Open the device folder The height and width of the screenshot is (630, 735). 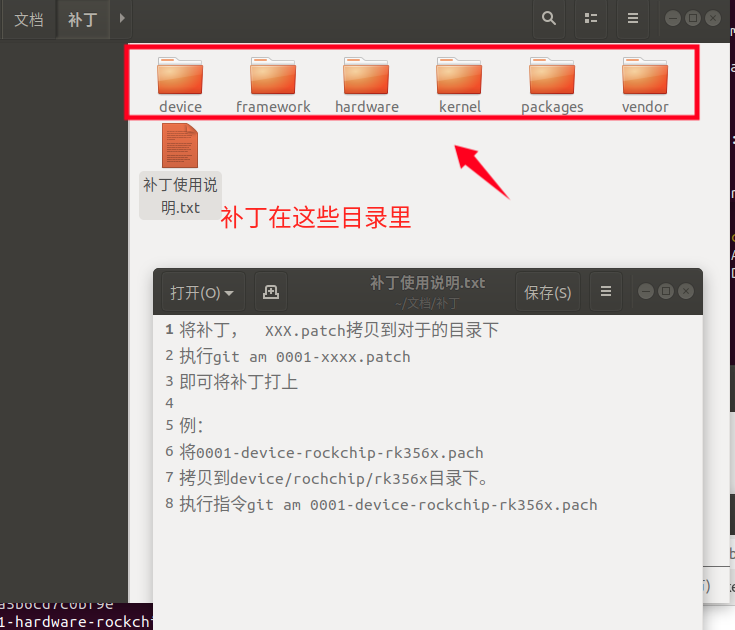pos(180,84)
